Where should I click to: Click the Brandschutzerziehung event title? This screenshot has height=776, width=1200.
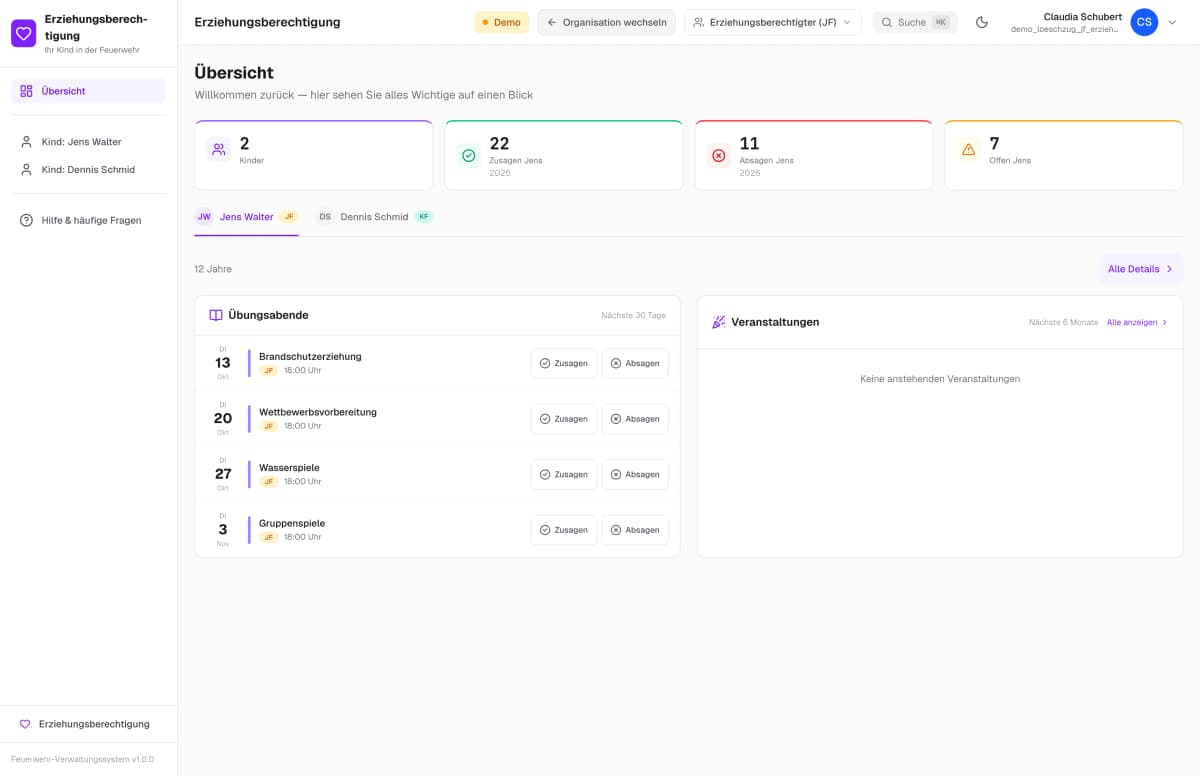[x=310, y=357]
